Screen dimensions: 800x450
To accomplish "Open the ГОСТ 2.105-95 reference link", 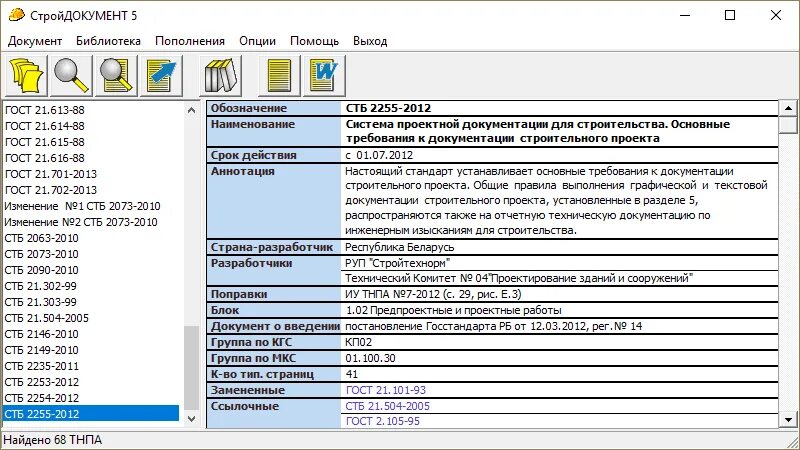I will point(383,421).
